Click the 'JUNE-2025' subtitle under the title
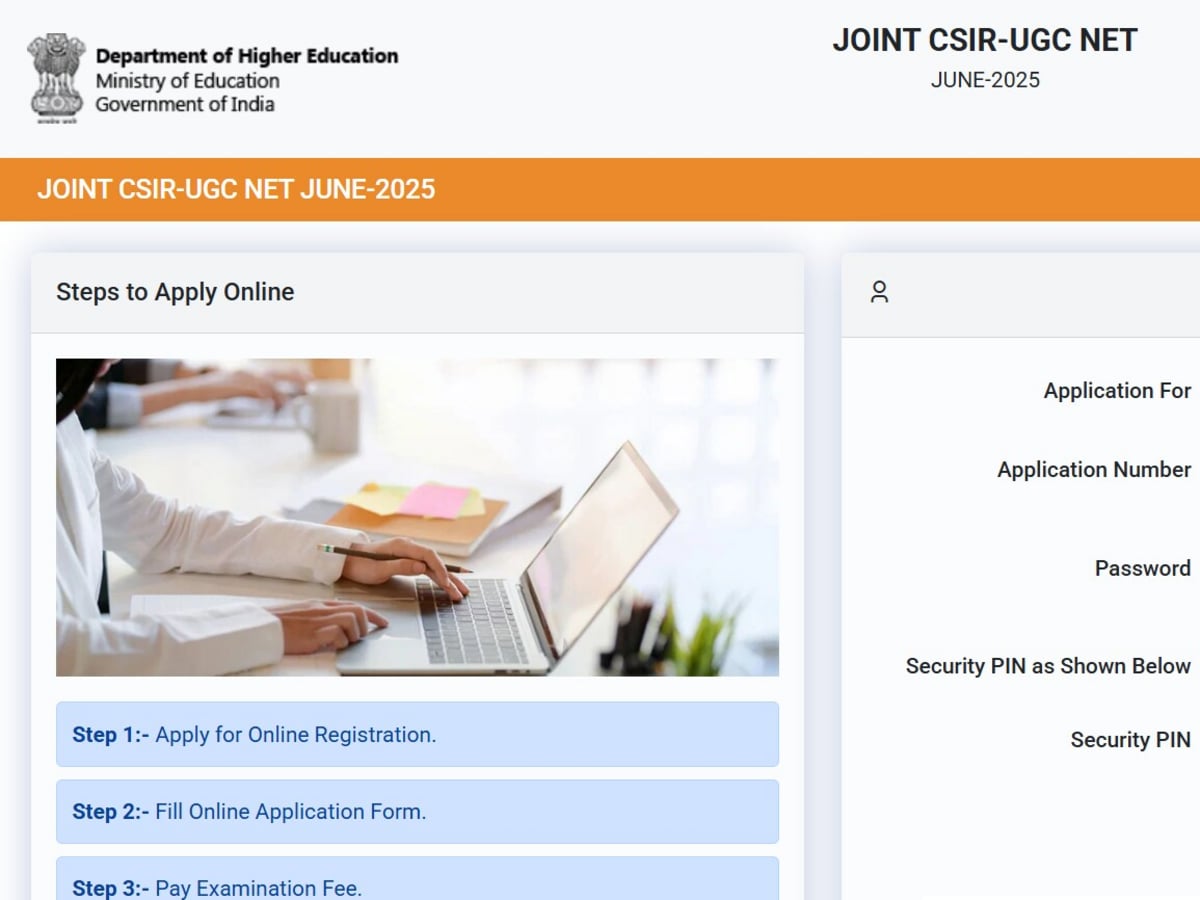 point(985,80)
